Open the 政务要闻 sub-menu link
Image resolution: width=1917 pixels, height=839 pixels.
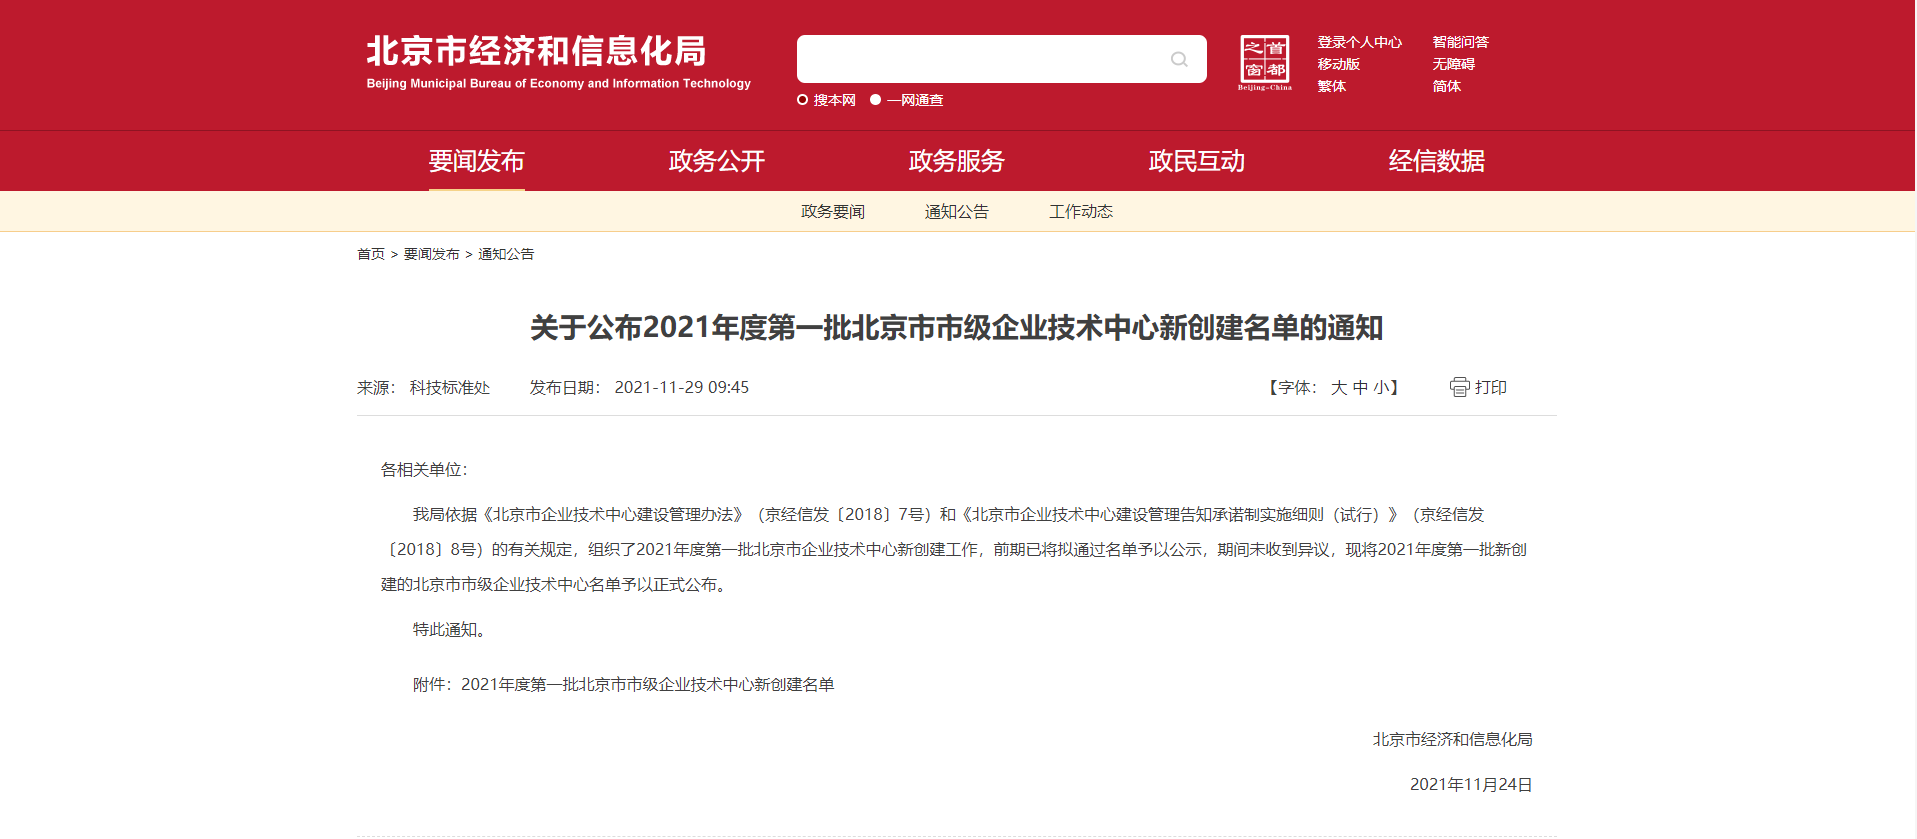pyautogui.click(x=832, y=212)
